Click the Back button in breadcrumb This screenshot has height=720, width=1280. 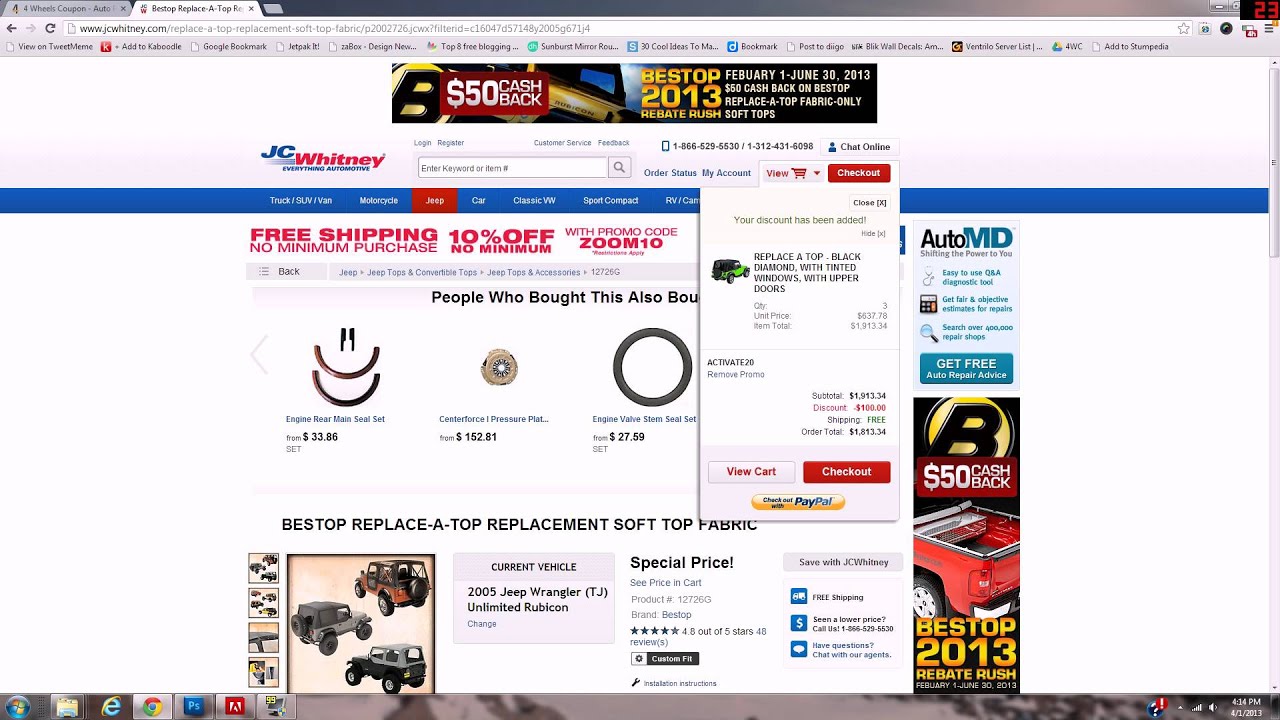[x=287, y=272]
